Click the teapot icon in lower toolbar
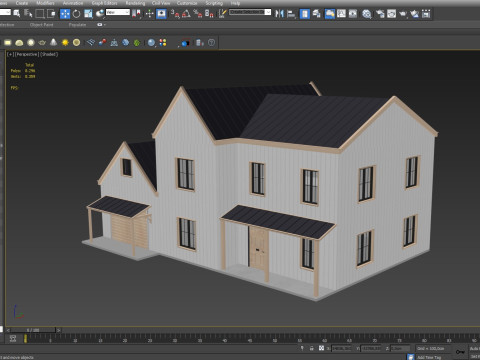 click(x=42, y=43)
